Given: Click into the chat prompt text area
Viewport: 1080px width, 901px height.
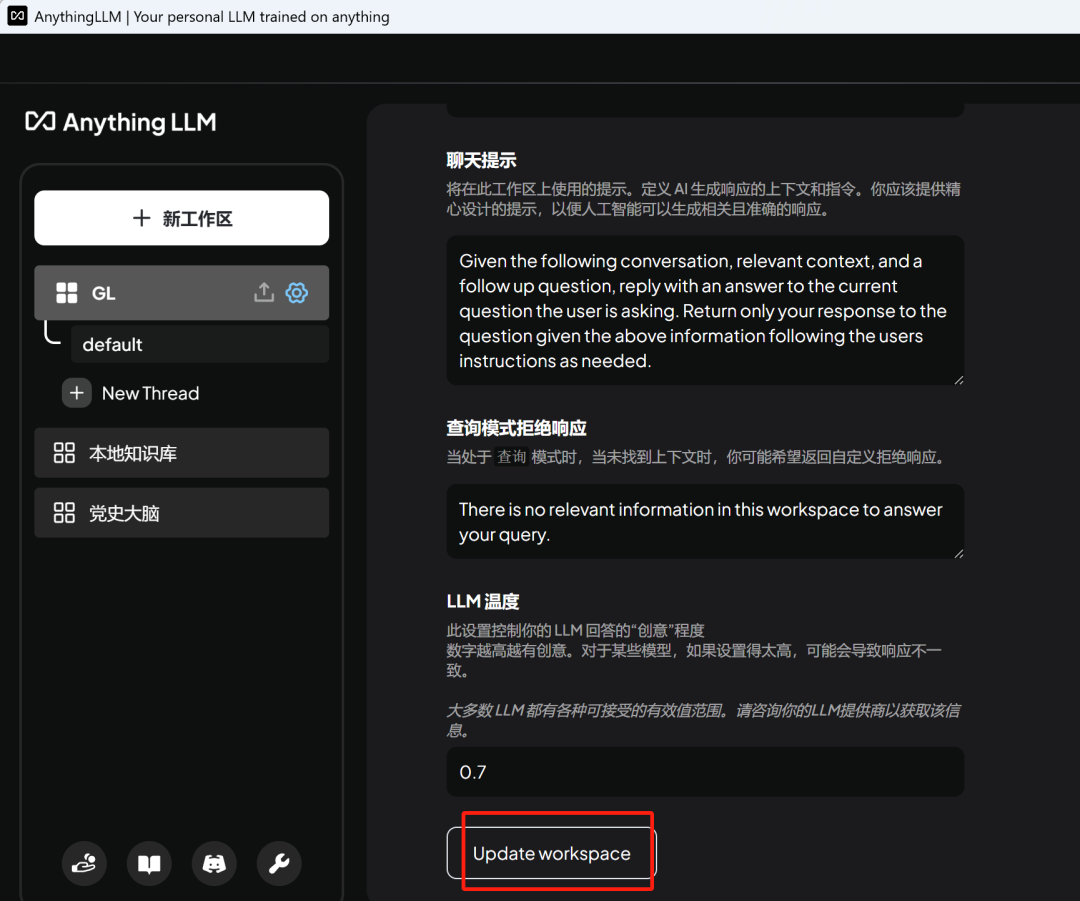Looking at the screenshot, I should (705, 311).
